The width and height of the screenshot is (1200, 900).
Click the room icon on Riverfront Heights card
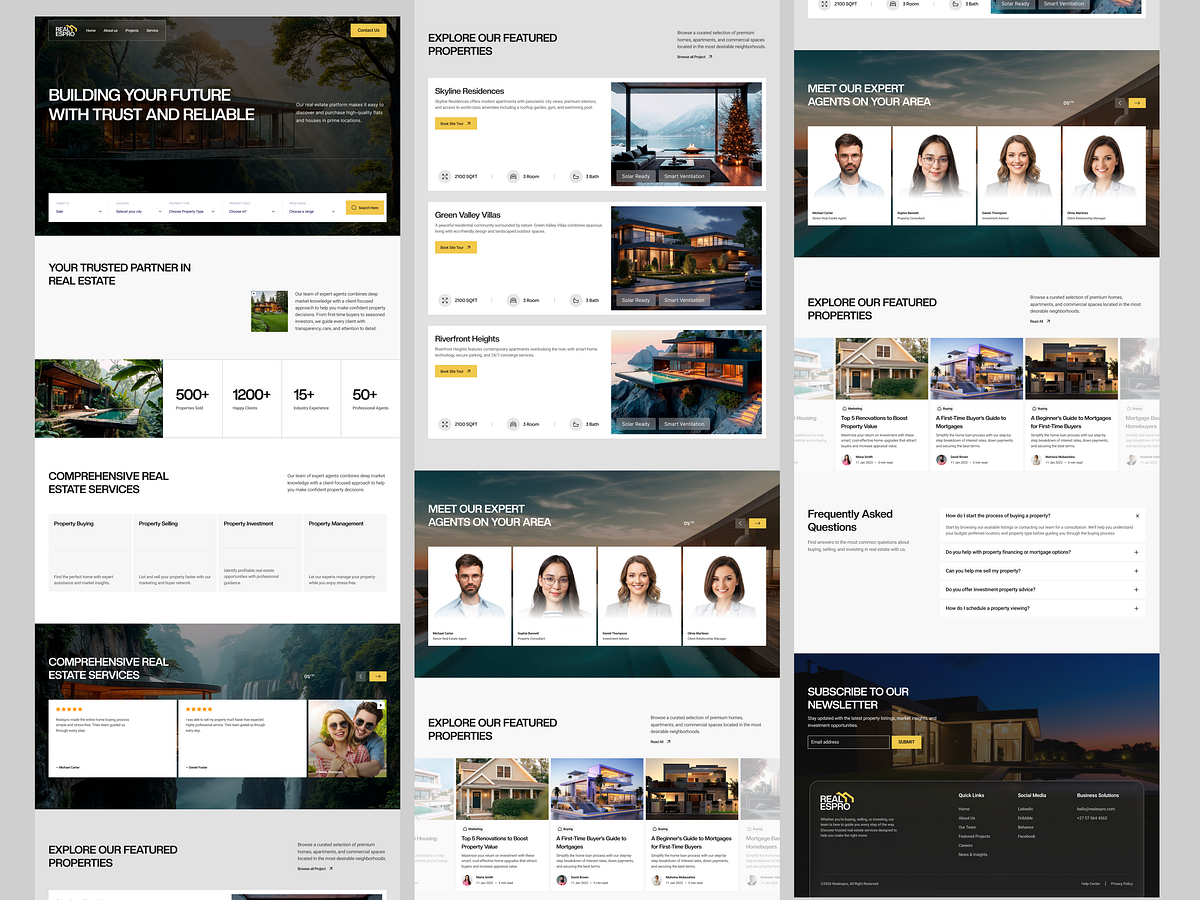point(513,424)
